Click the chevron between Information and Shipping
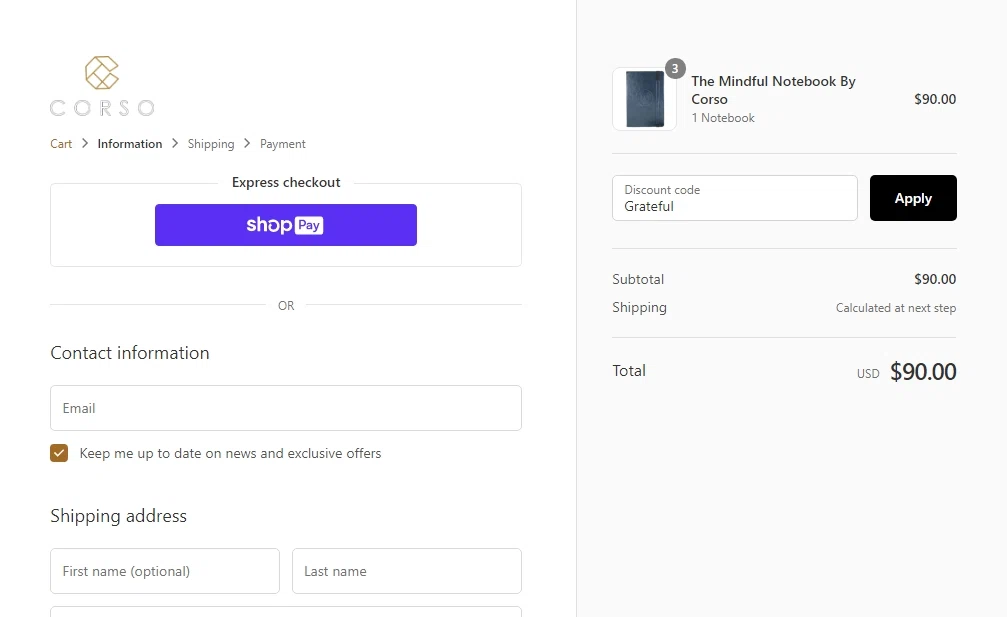The width and height of the screenshot is (1007, 617). coord(175,144)
